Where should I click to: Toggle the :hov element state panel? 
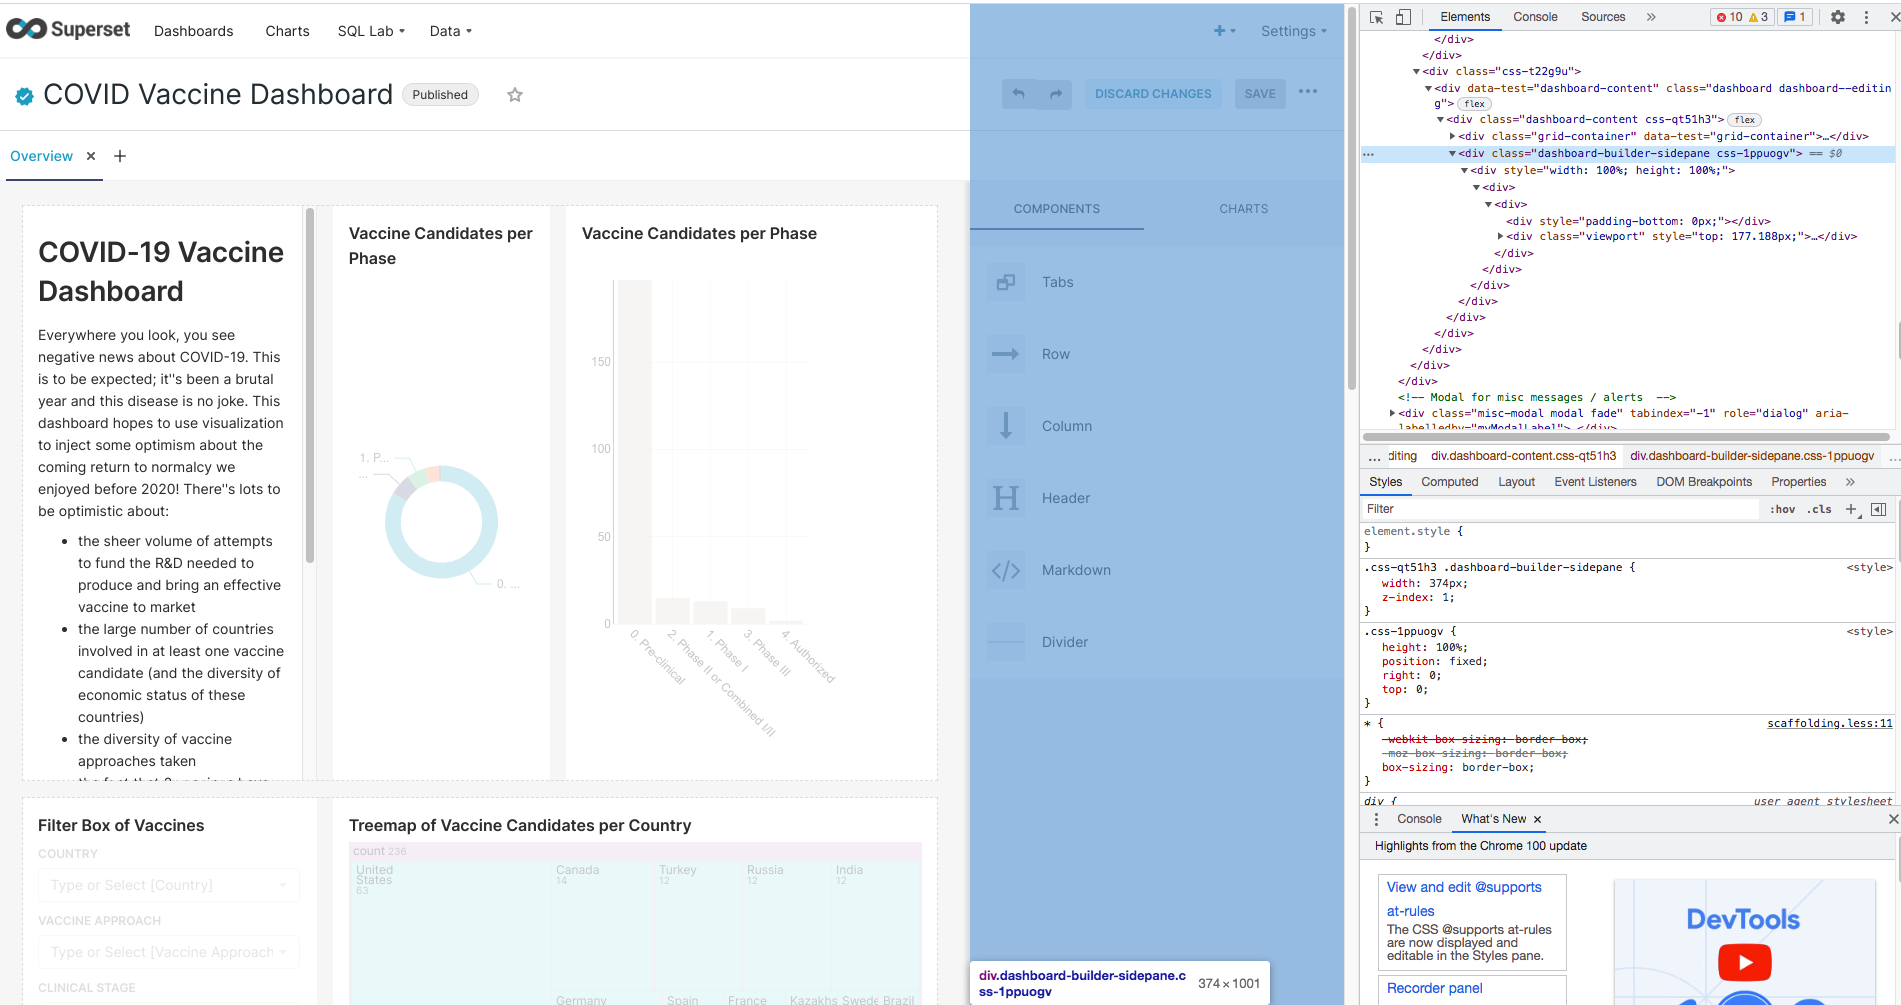[x=1782, y=509]
